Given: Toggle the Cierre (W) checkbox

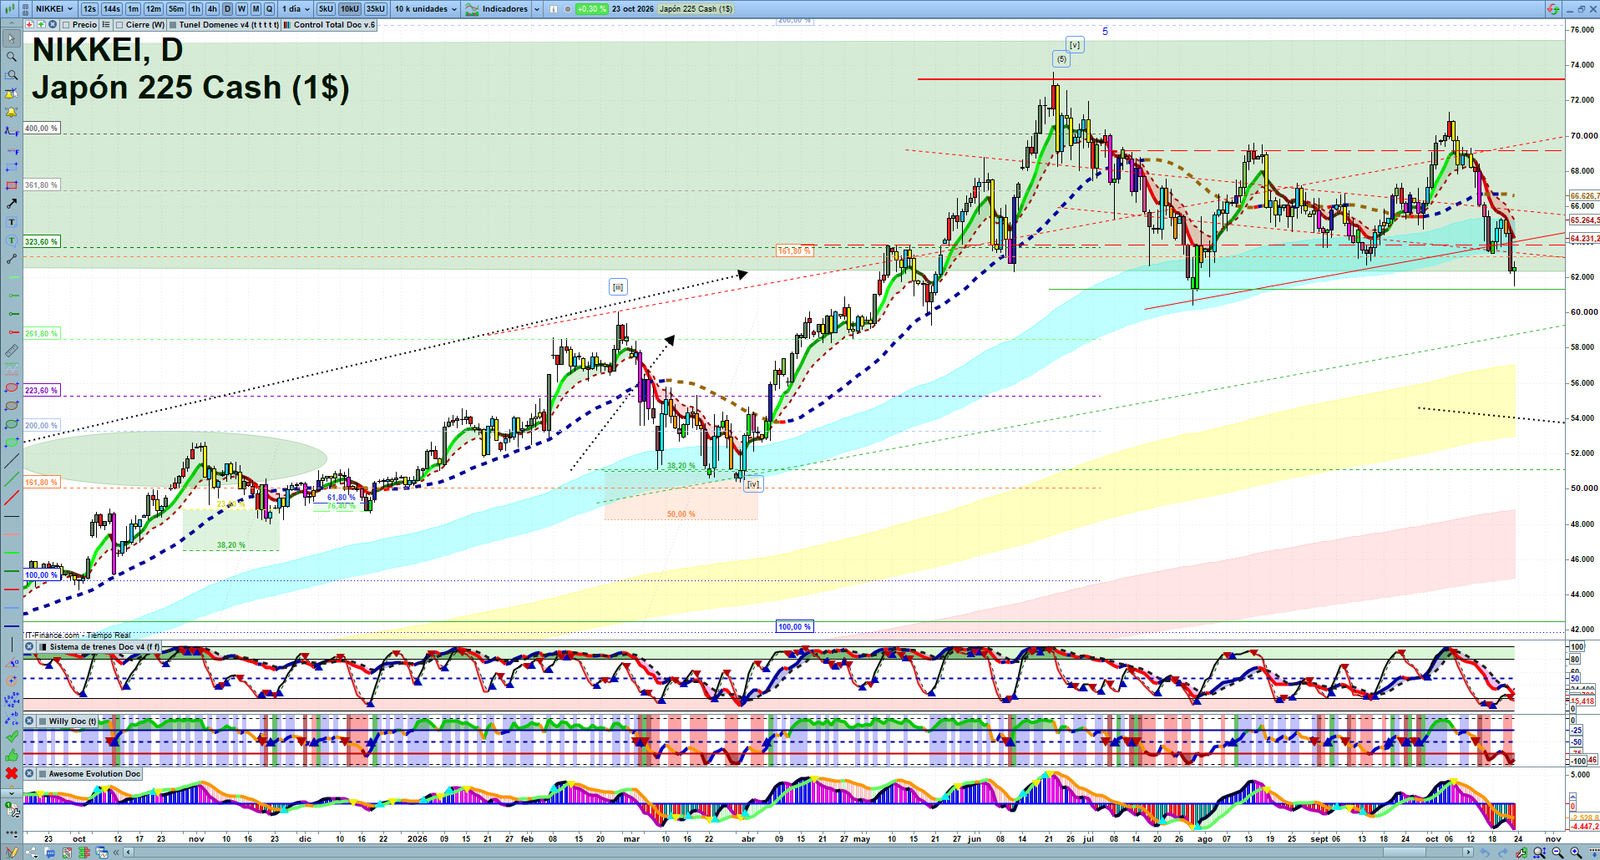Looking at the screenshot, I should 119,25.
